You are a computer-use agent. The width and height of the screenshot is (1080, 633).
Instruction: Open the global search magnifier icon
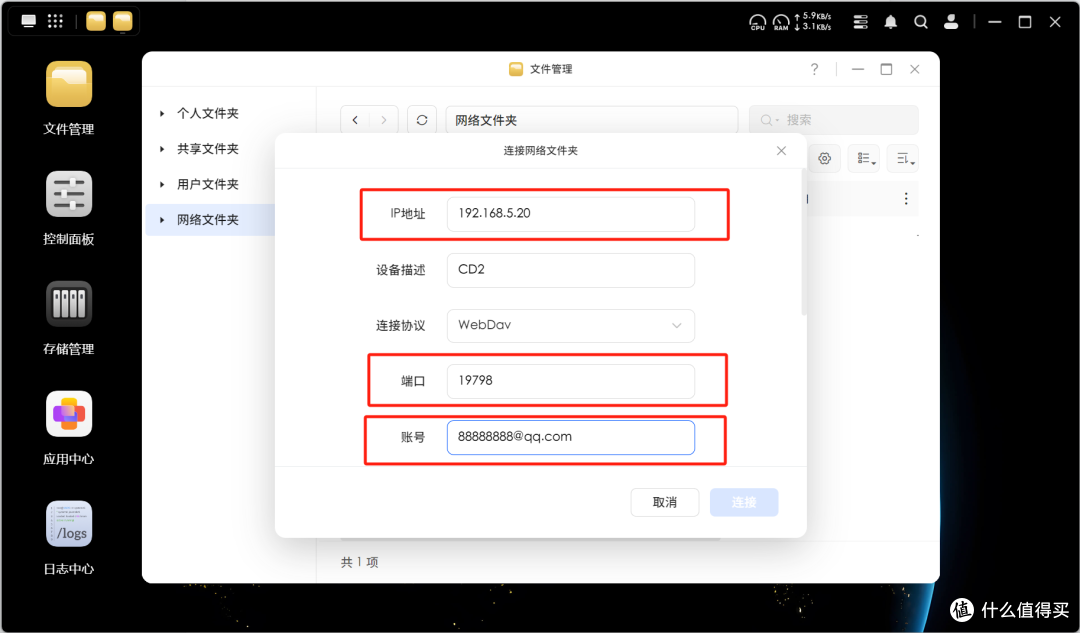click(x=921, y=22)
